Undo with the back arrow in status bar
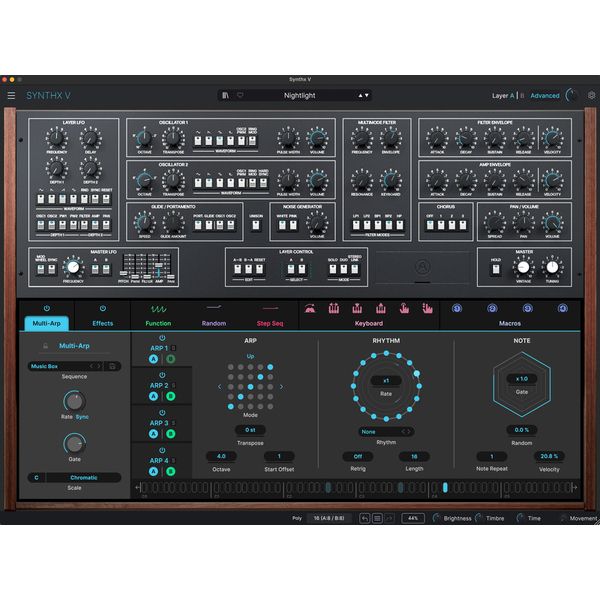The width and height of the screenshot is (600, 600). pyautogui.click(x=365, y=518)
